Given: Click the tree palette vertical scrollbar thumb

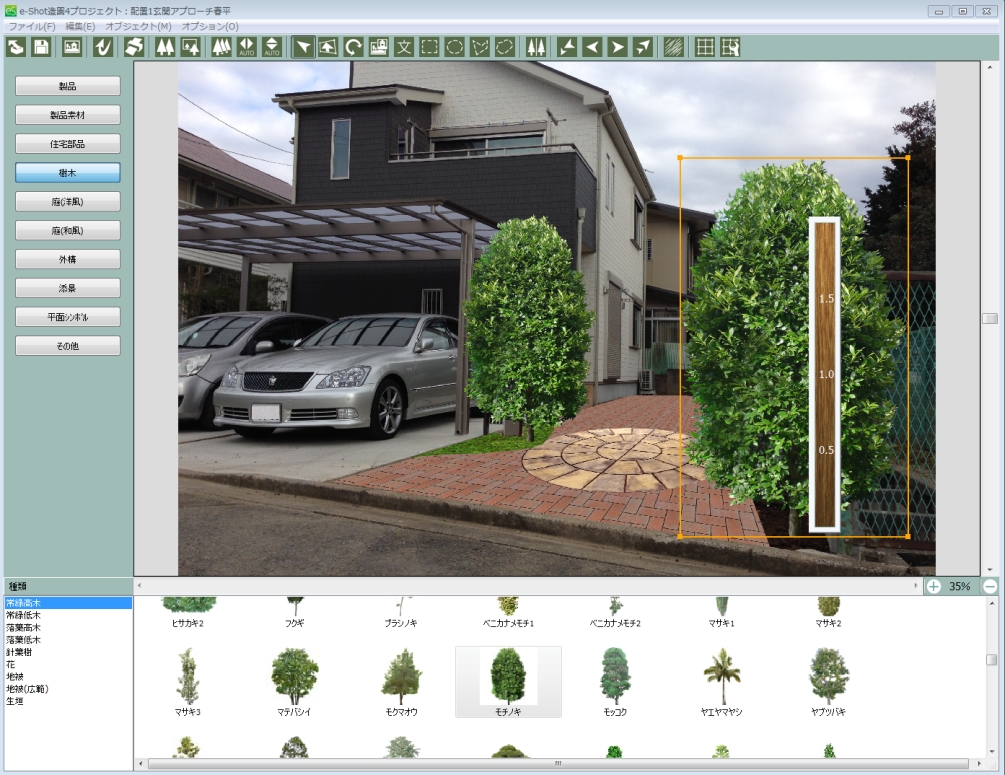Looking at the screenshot, I should click(991, 660).
